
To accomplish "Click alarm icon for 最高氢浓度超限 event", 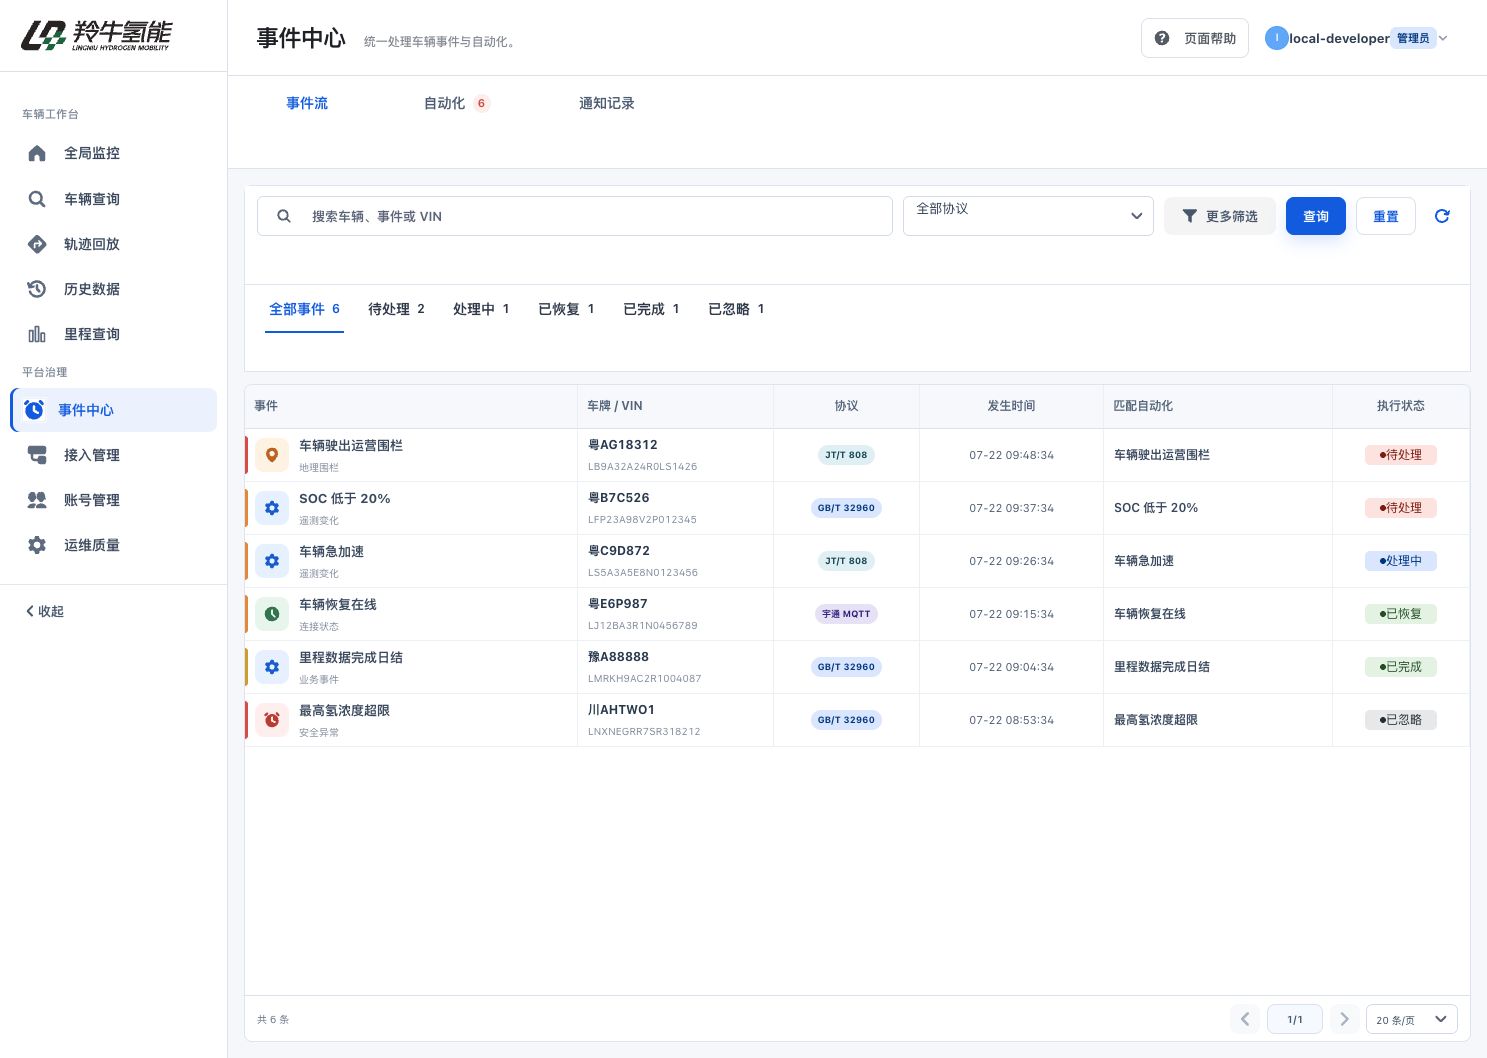I will click(272, 720).
